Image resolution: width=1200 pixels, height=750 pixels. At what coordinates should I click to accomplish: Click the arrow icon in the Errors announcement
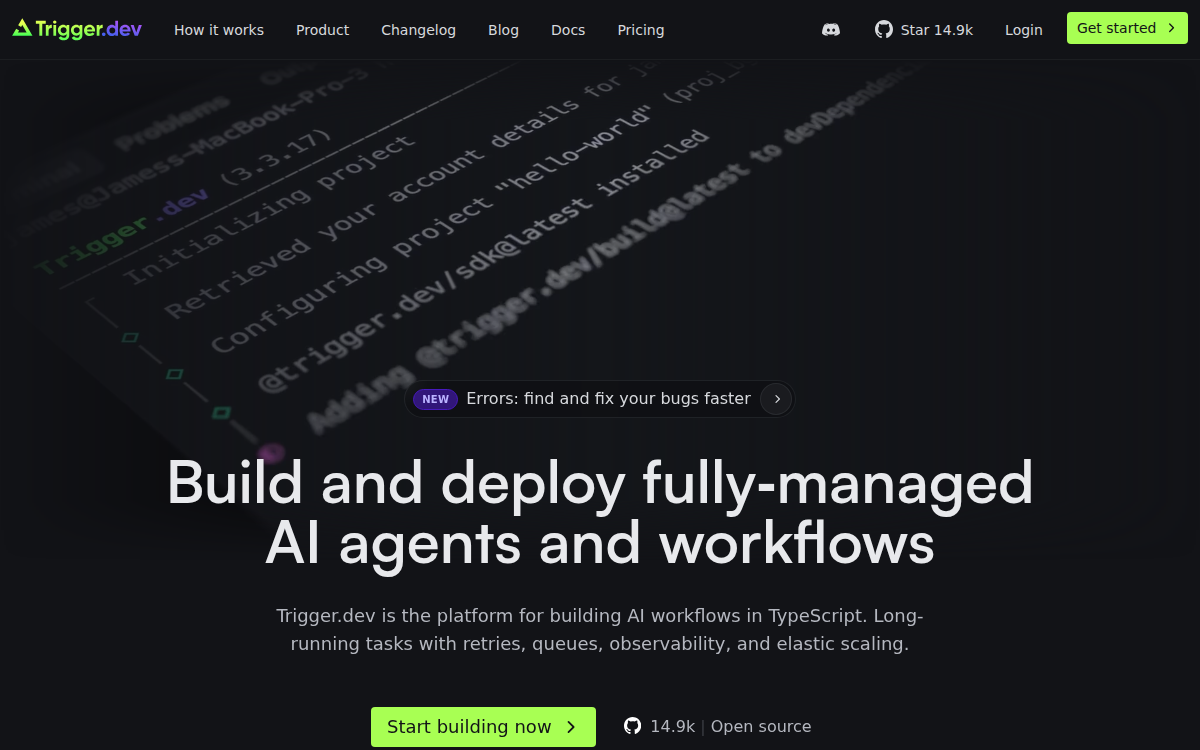click(777, 399)
